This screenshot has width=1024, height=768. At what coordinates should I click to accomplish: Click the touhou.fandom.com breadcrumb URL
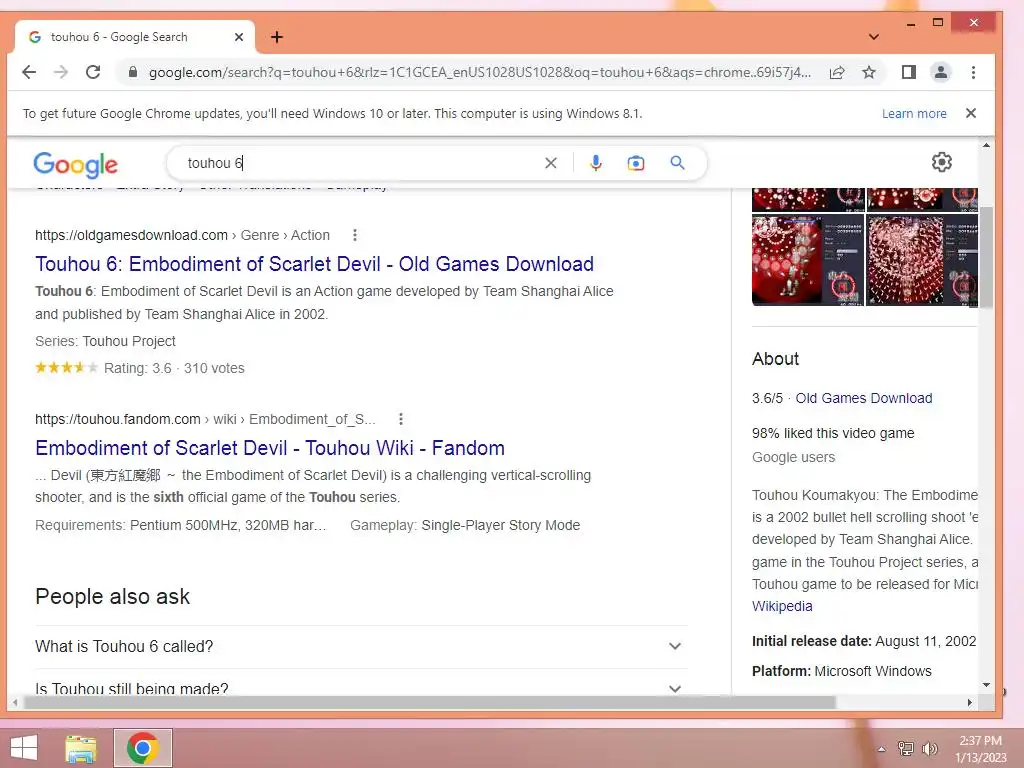205,419
